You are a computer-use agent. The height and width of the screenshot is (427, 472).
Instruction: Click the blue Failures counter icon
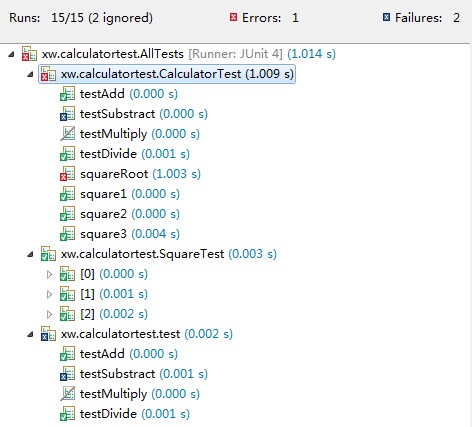[x=386, y=17]
